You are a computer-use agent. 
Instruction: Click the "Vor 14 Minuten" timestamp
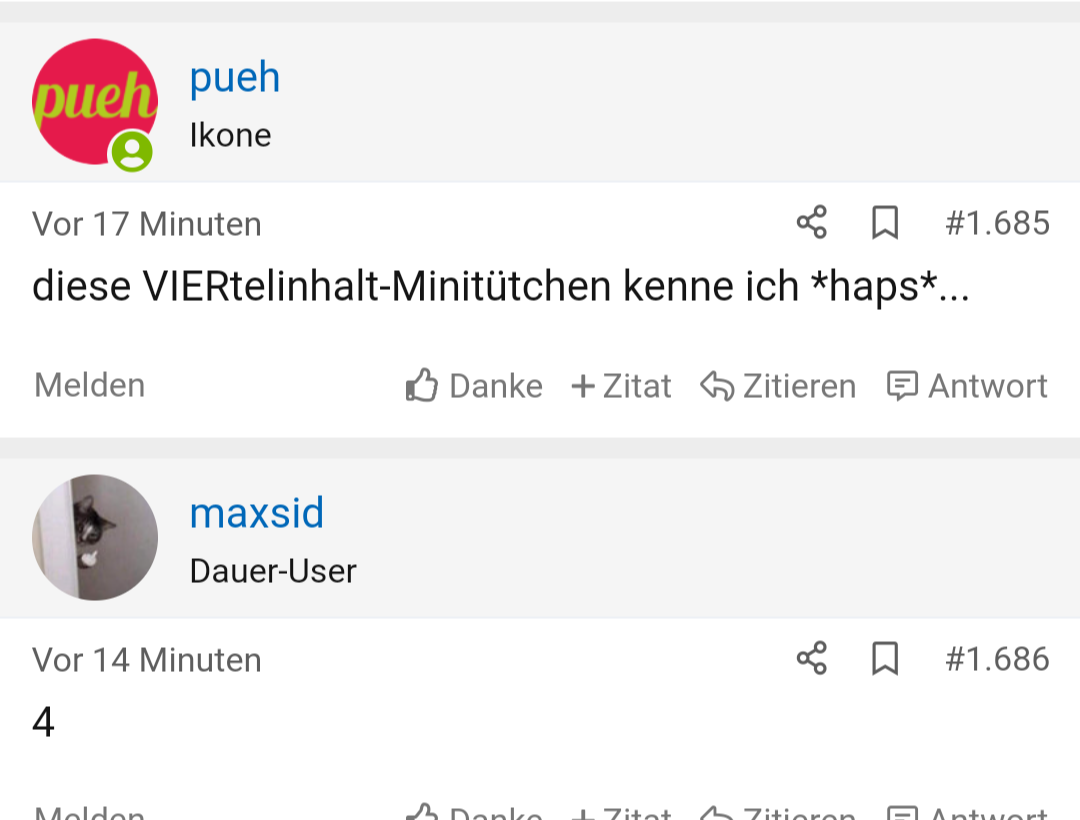(x=147, y=660)
